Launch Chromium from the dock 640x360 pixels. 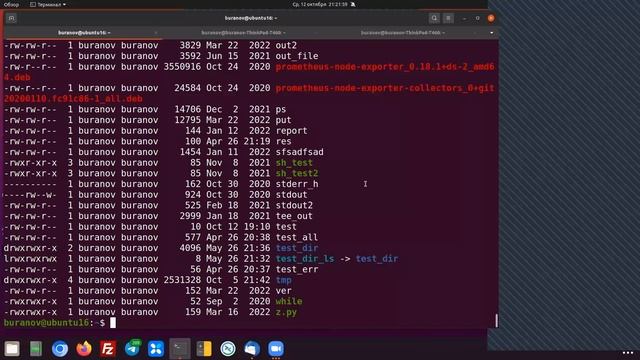click(x=60, y=349)
